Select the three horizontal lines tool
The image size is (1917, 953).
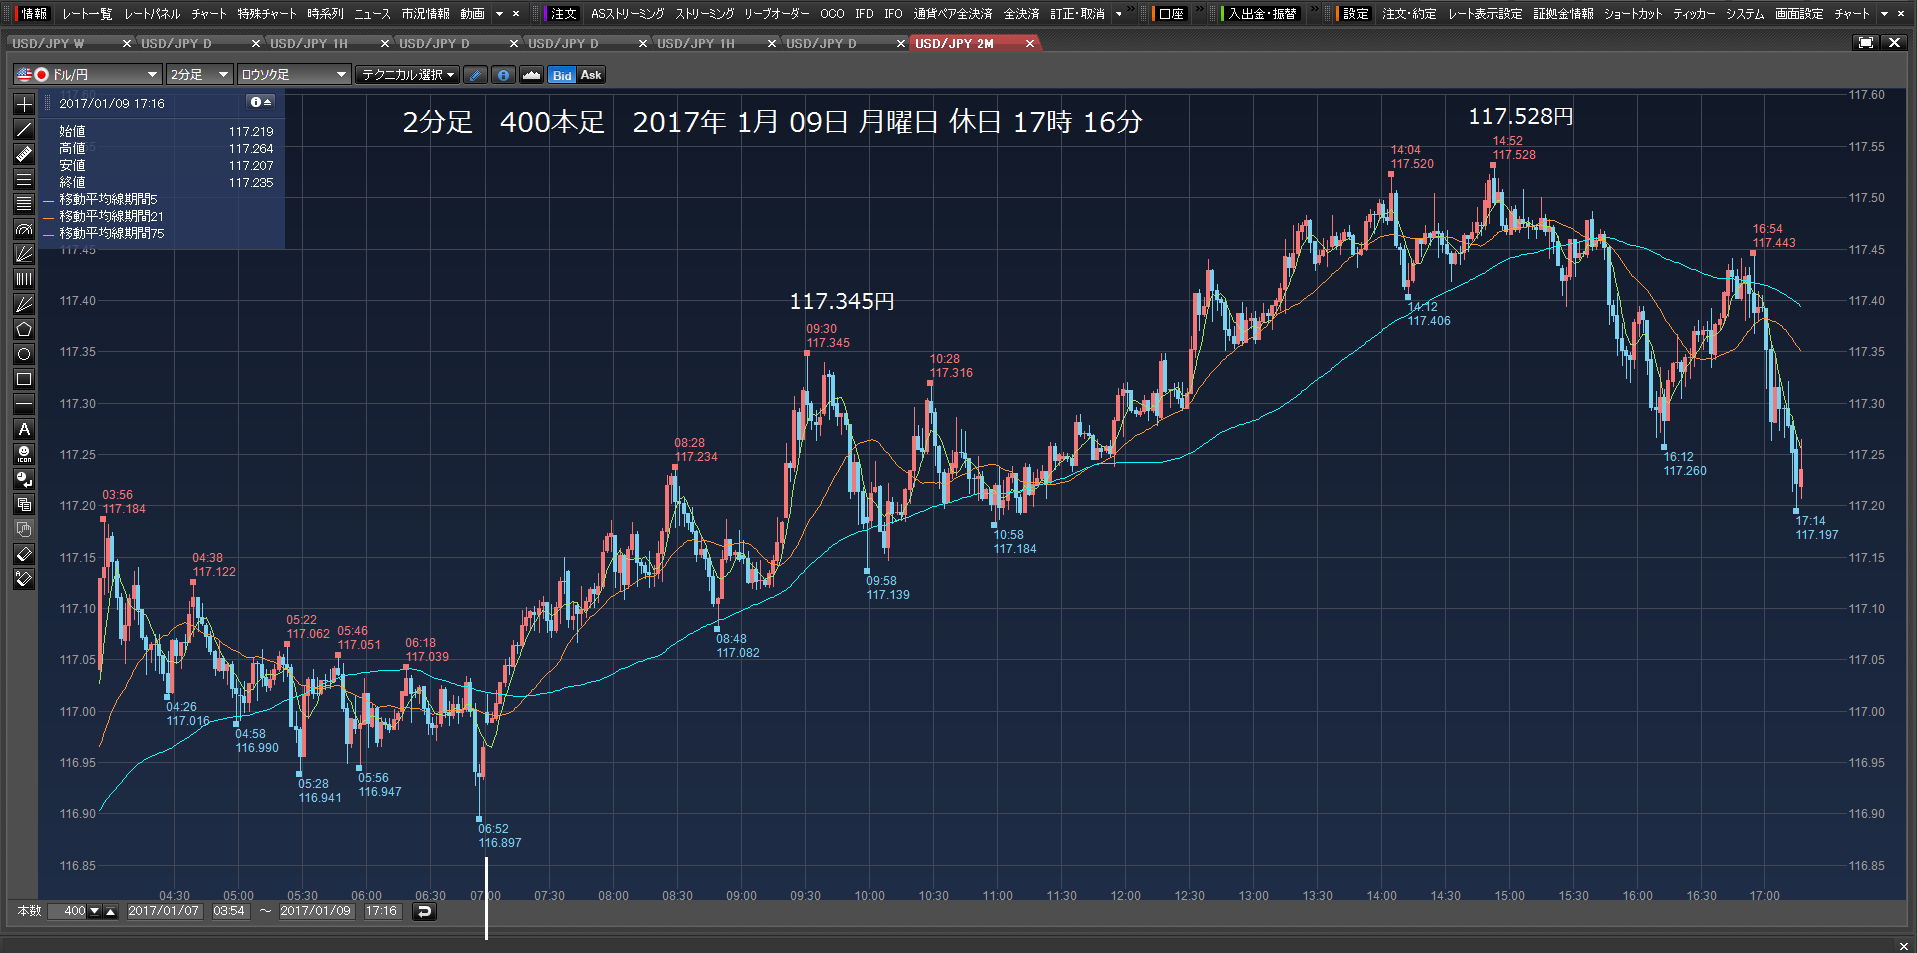click(24, 179)
